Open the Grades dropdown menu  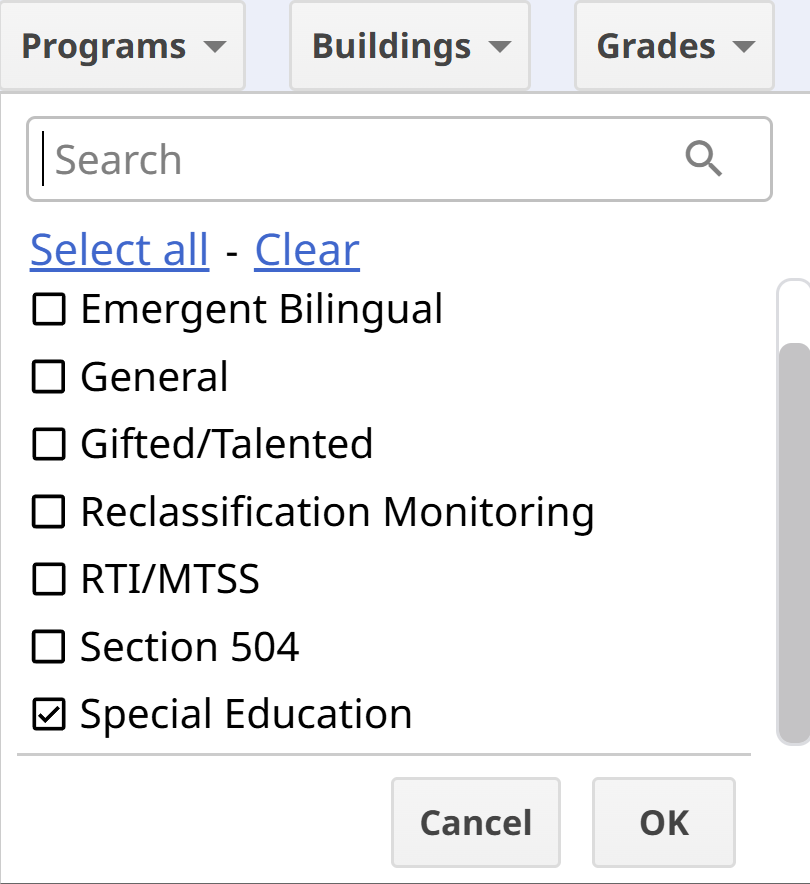[673, 47]
